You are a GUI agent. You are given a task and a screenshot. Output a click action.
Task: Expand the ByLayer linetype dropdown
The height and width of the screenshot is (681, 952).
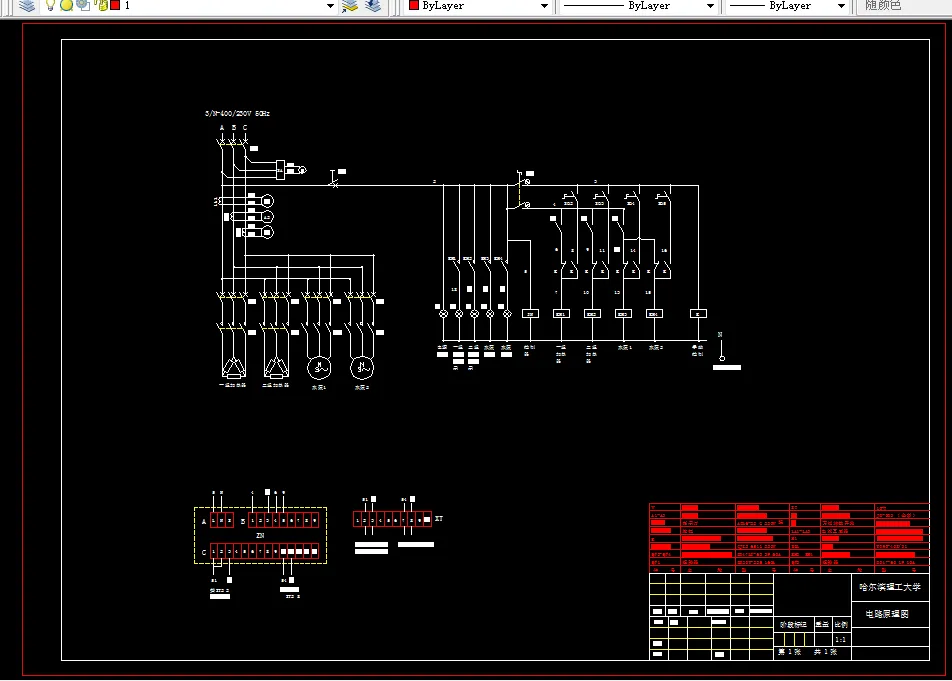click(710, 6)
